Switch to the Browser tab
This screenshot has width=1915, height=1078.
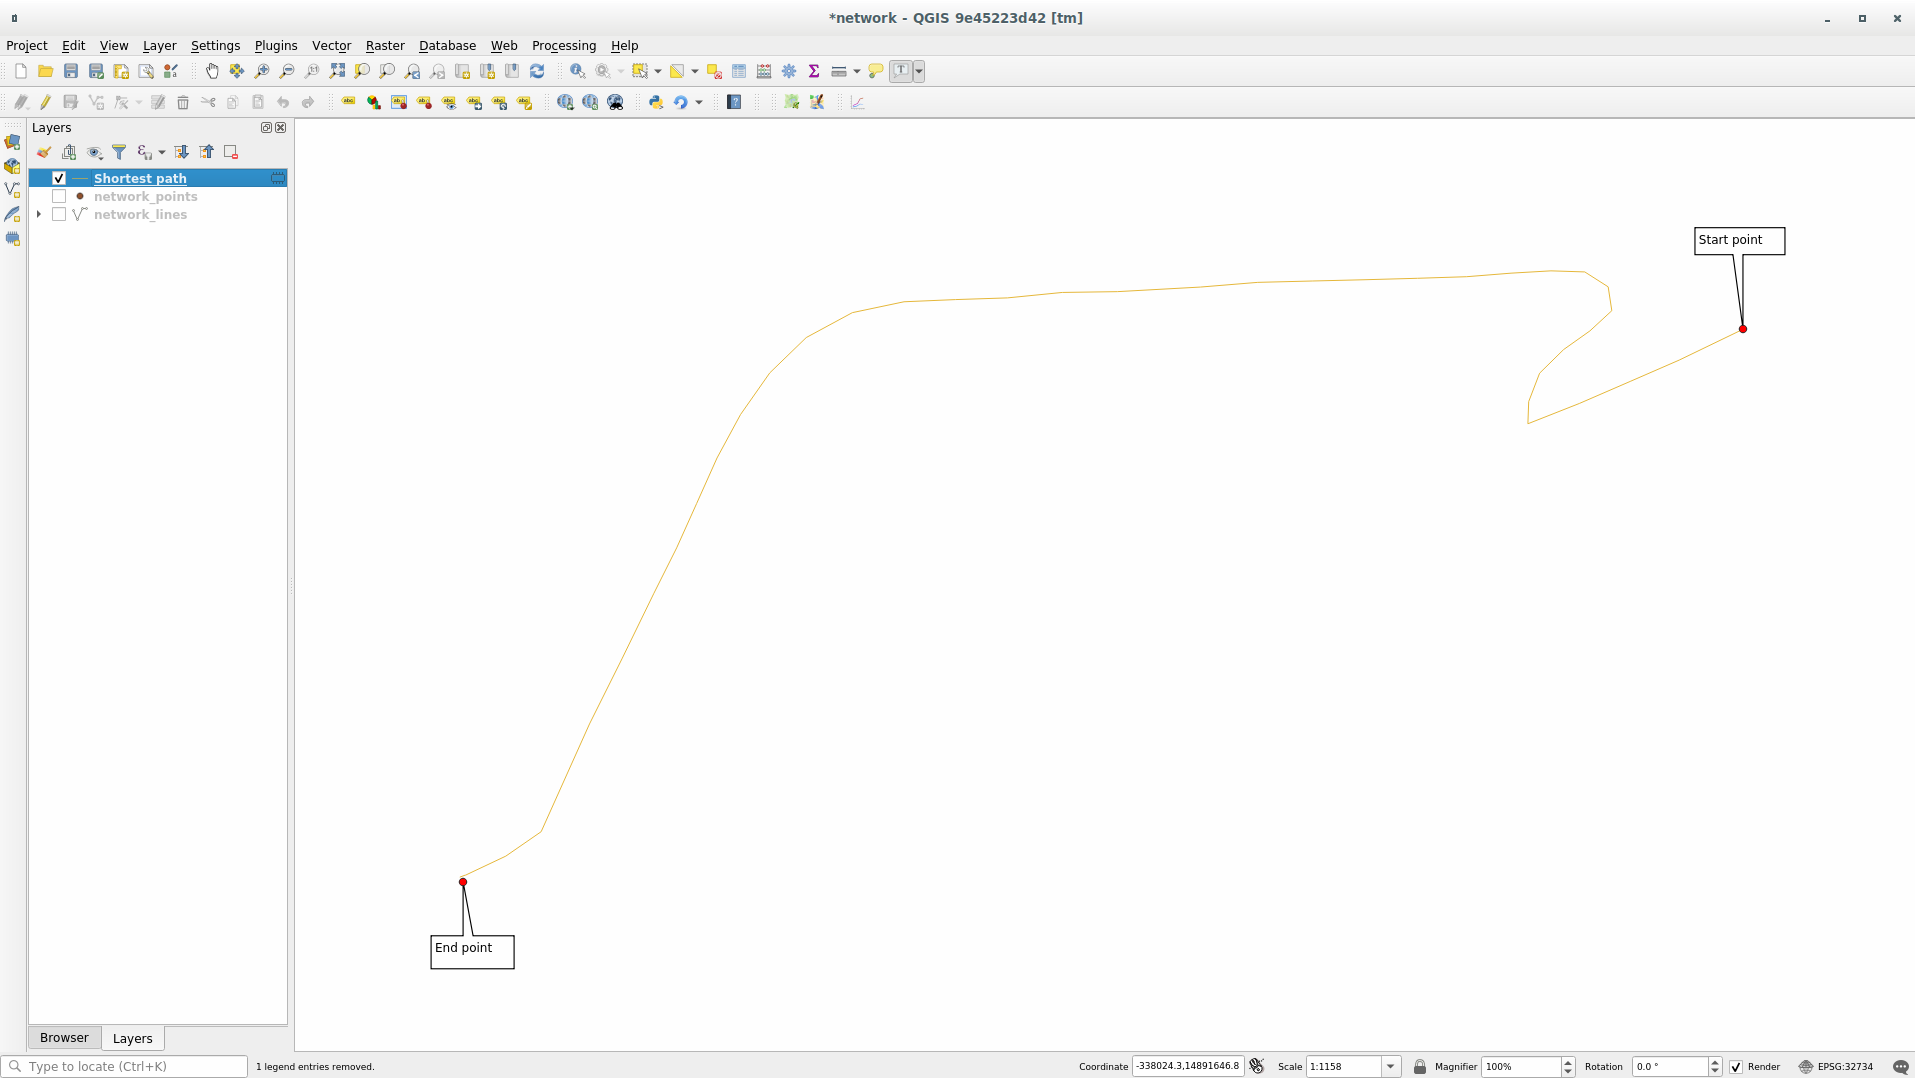click(64, 1038)
